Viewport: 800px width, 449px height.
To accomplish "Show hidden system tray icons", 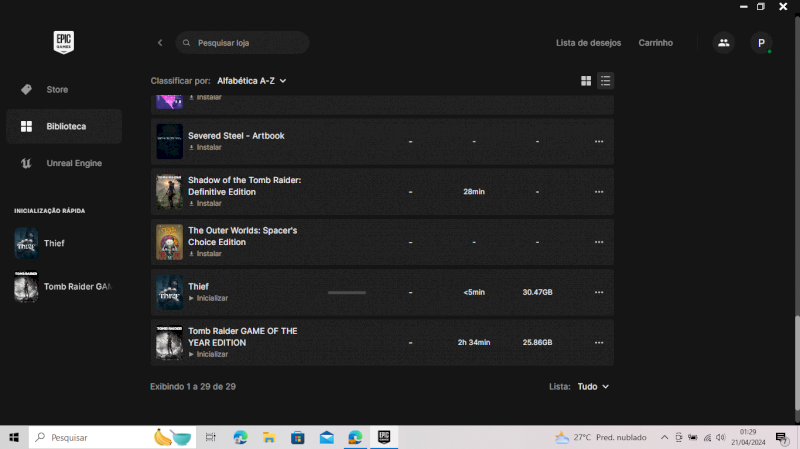I will 664,437.
